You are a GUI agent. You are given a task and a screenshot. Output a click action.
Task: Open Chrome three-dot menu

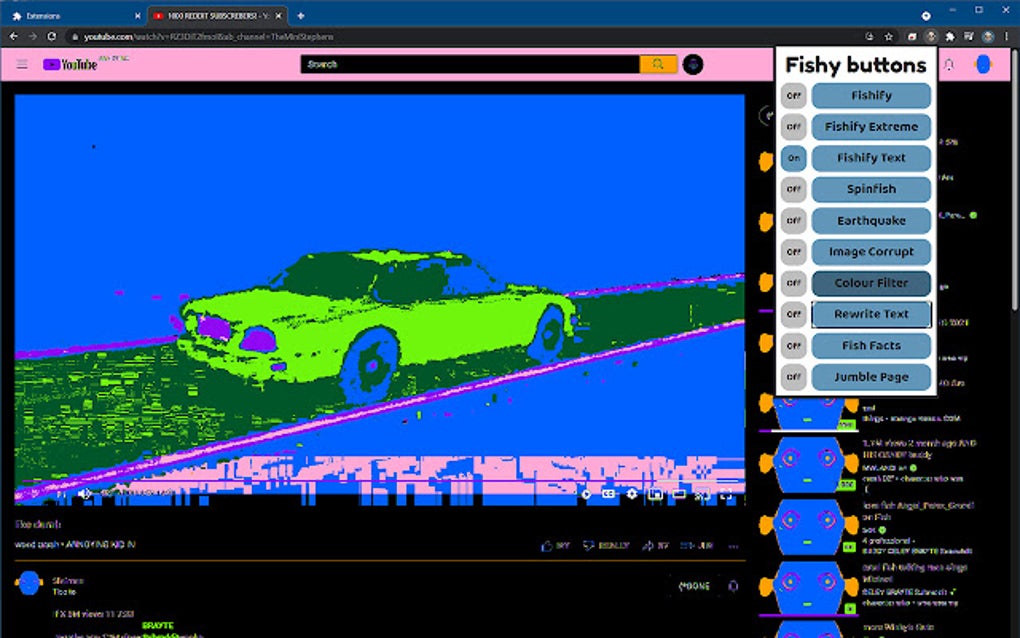1006,36
